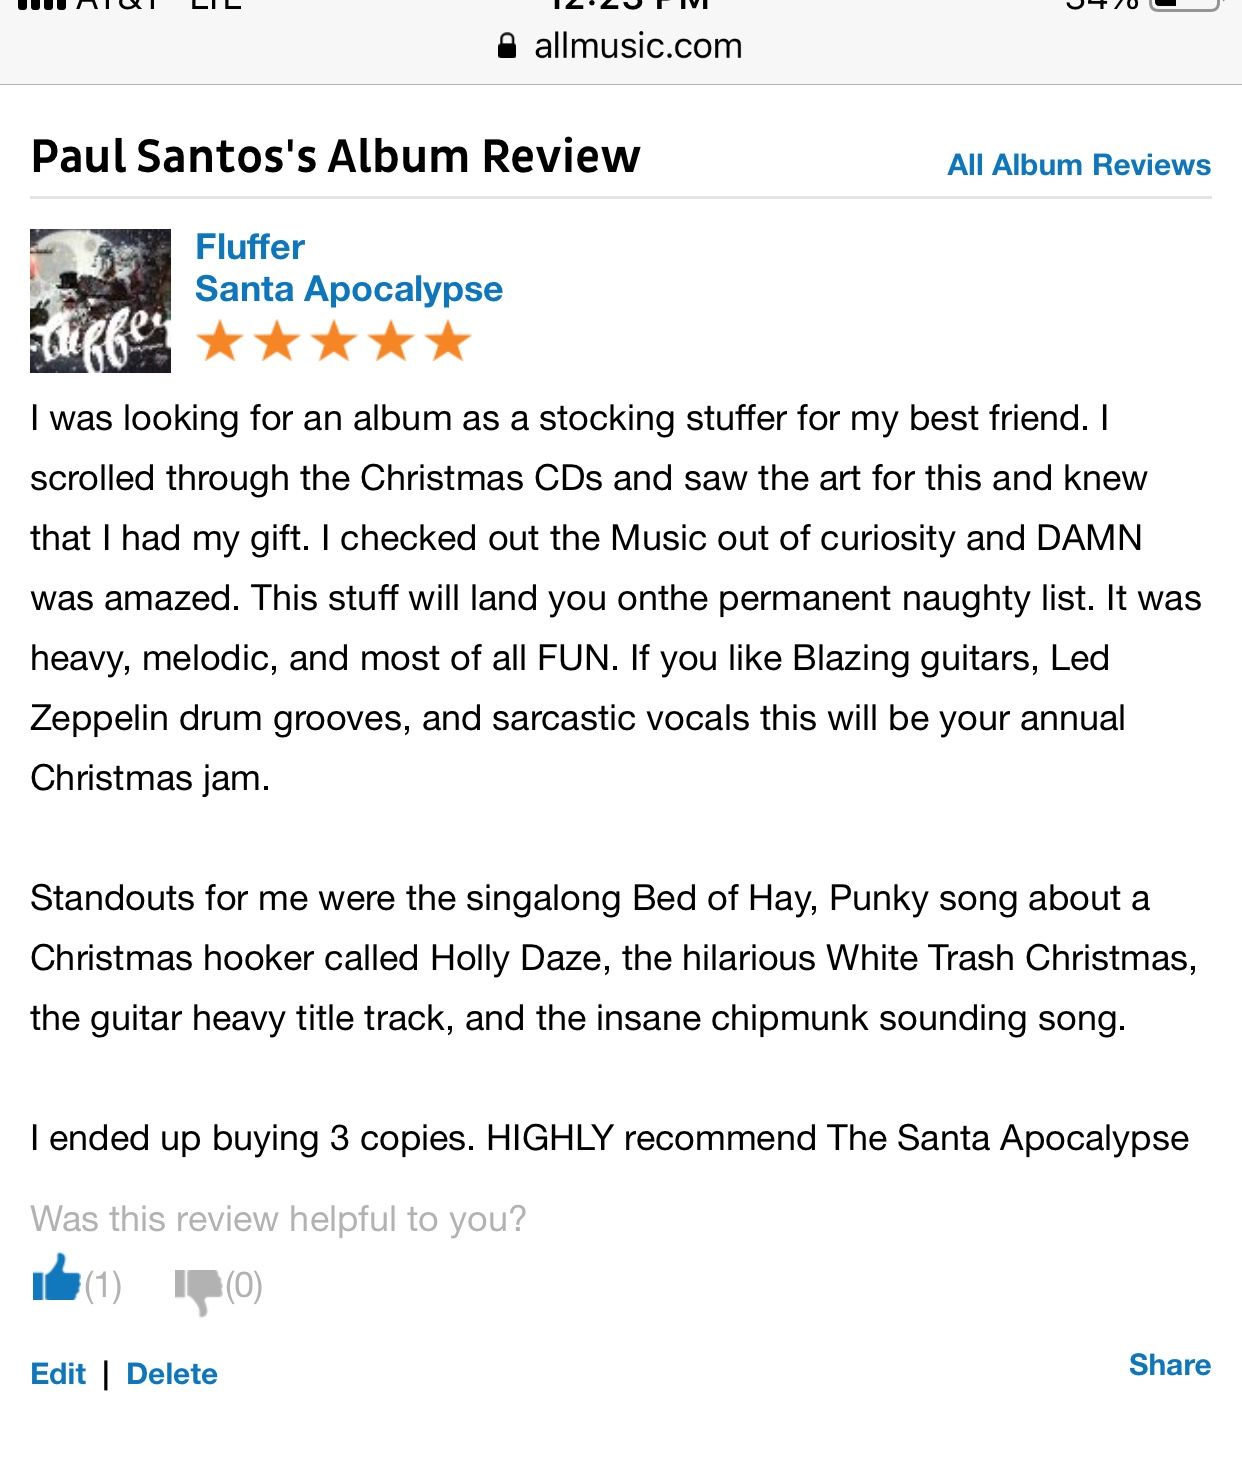Click the Paul Santos's Album Review heading
This screenshot has height=1468, width=1242.
point(335,157)
